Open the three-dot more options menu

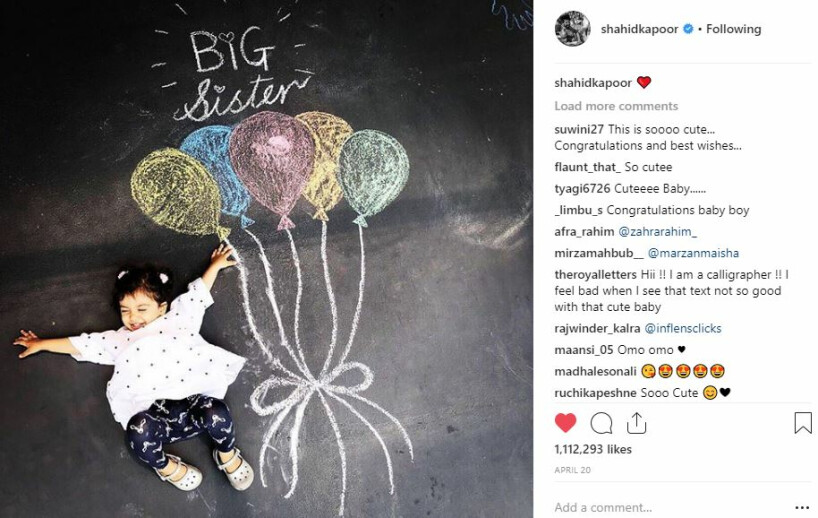pyautogui.click(x=802, y=508)
